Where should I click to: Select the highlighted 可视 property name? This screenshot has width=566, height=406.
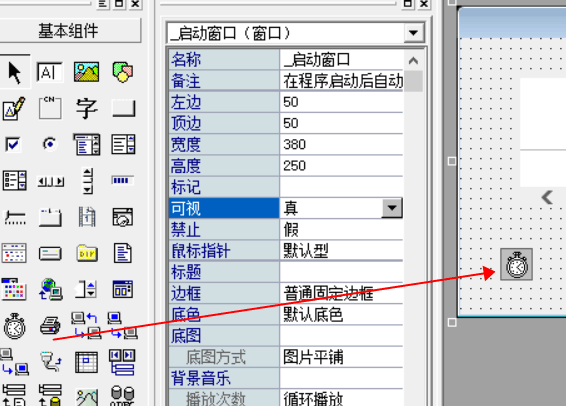tap(224, 208)
